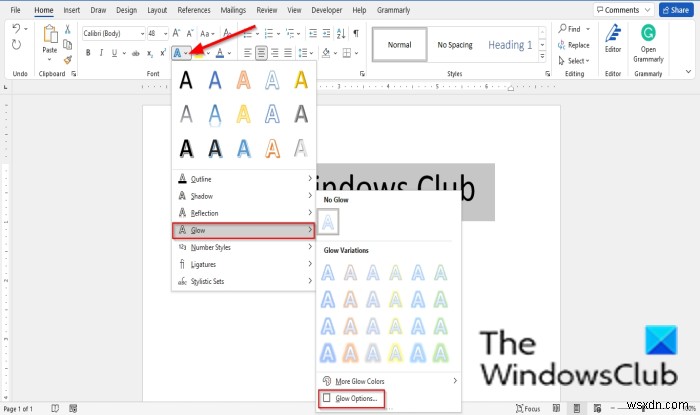Align text left

247,53
